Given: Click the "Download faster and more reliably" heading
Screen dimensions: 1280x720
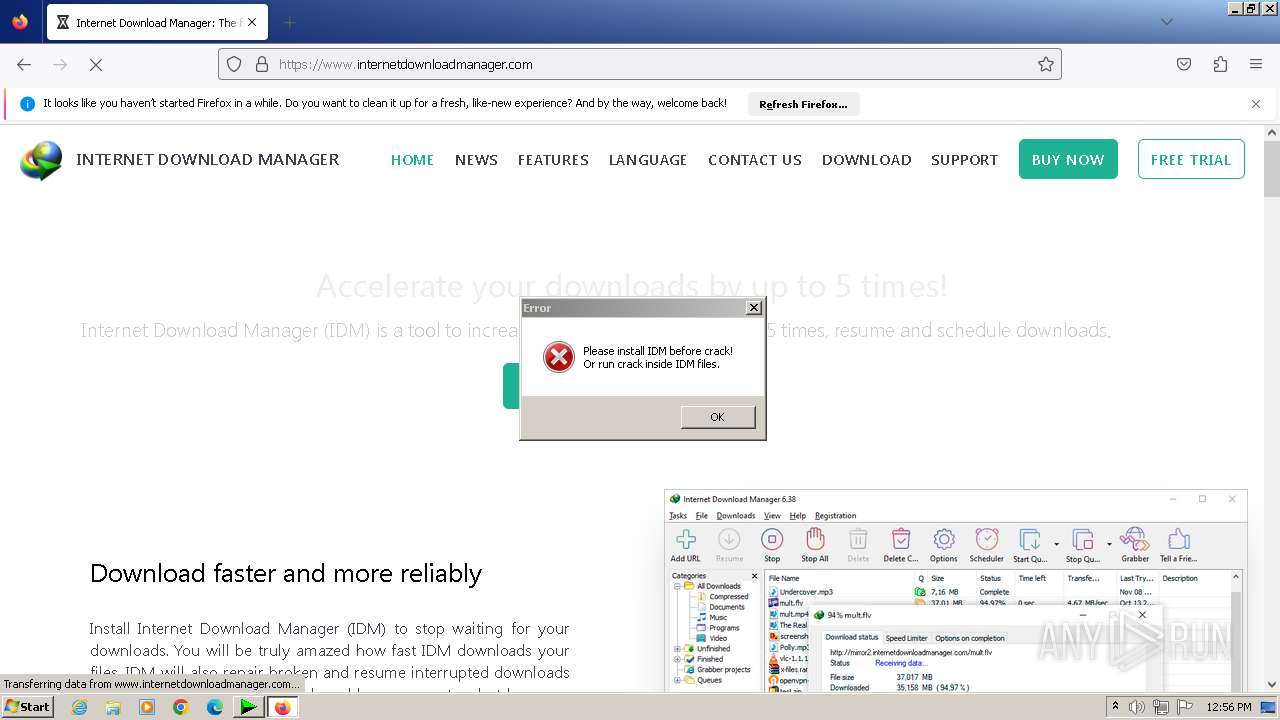Looking at the screenshot, I should click(286, 573).
